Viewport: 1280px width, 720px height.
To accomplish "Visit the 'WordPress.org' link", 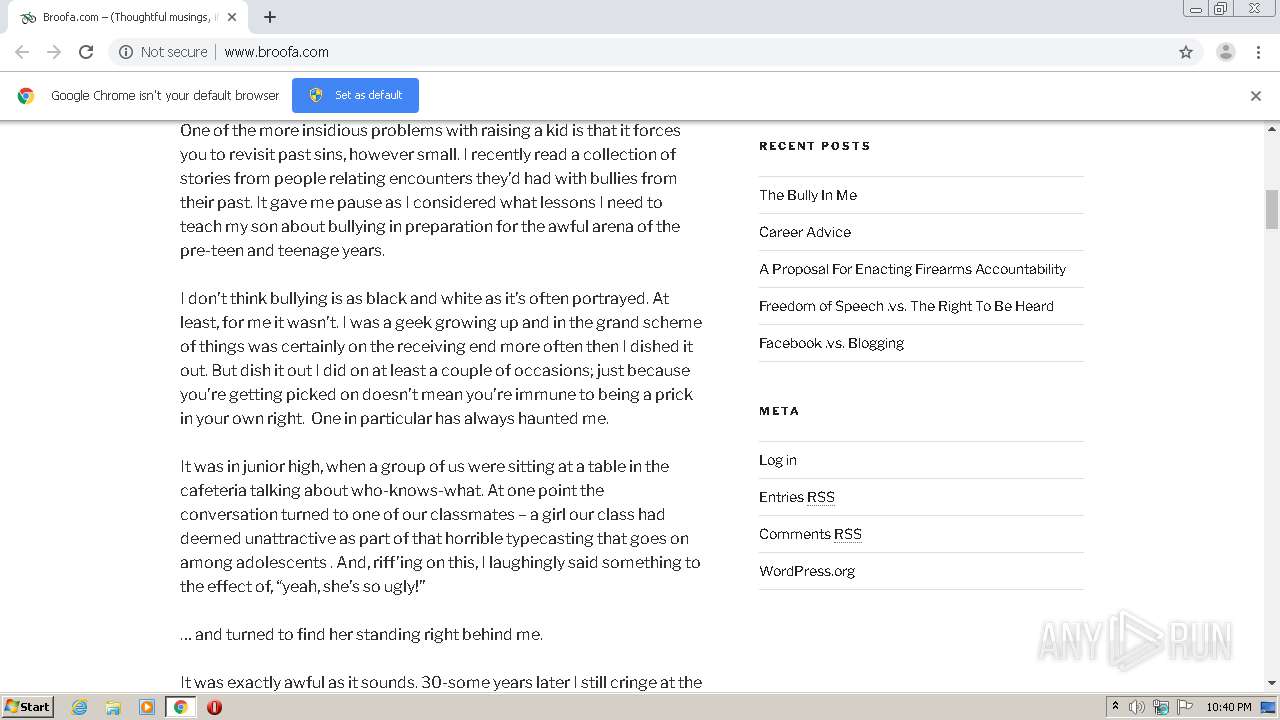I will pos(807,571).
